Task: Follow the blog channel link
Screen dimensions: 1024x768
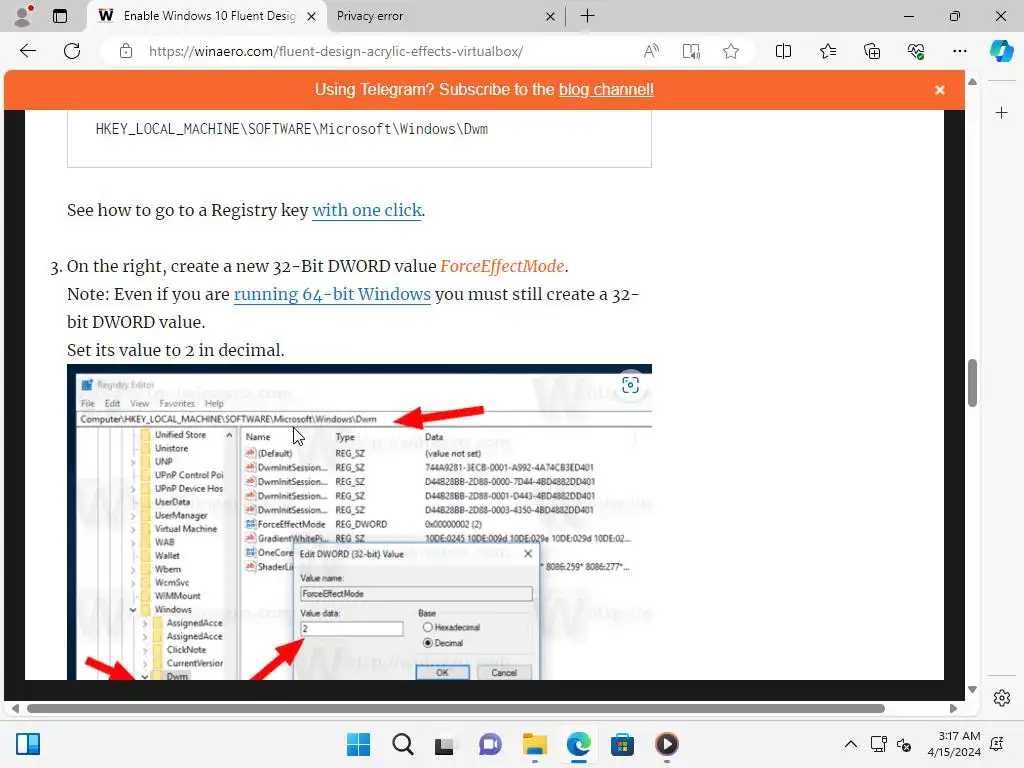Action: (606, 89)
